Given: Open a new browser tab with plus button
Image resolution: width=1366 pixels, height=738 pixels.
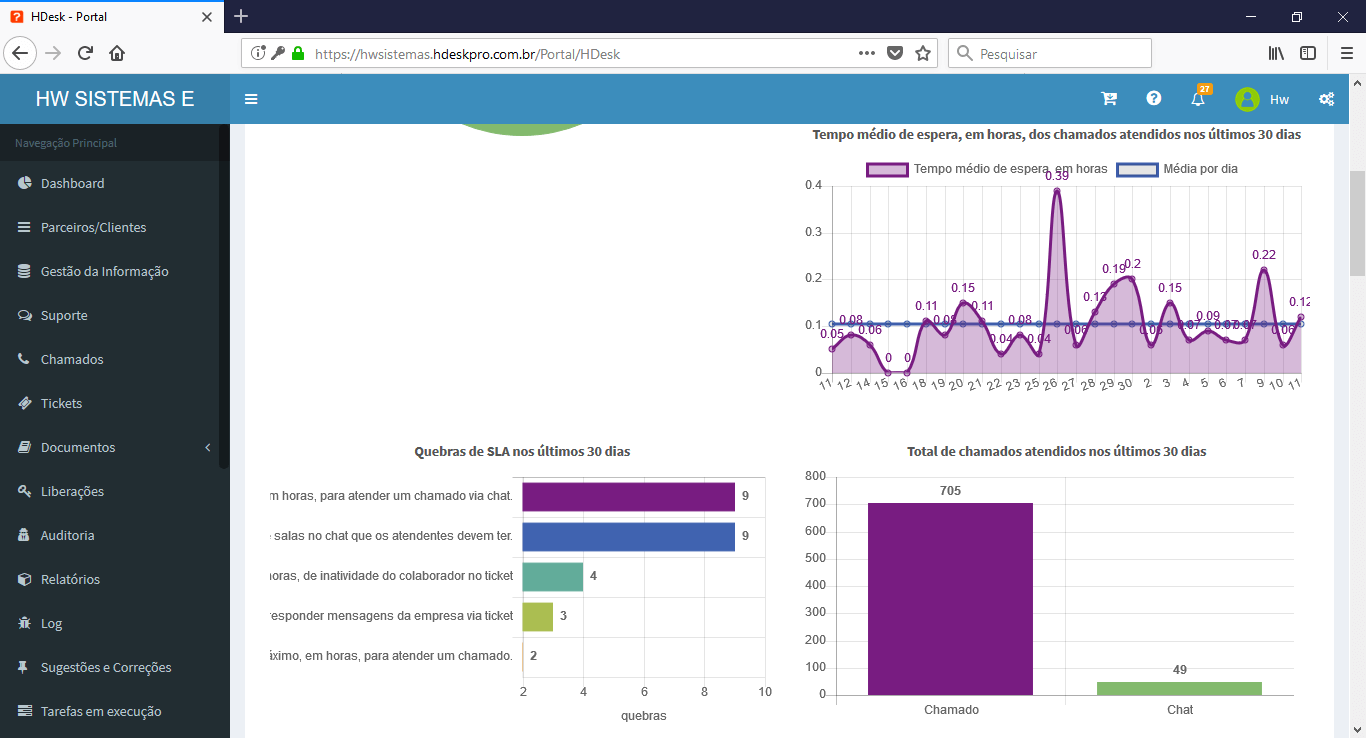Looking at the screenshot, I should 241,16.
